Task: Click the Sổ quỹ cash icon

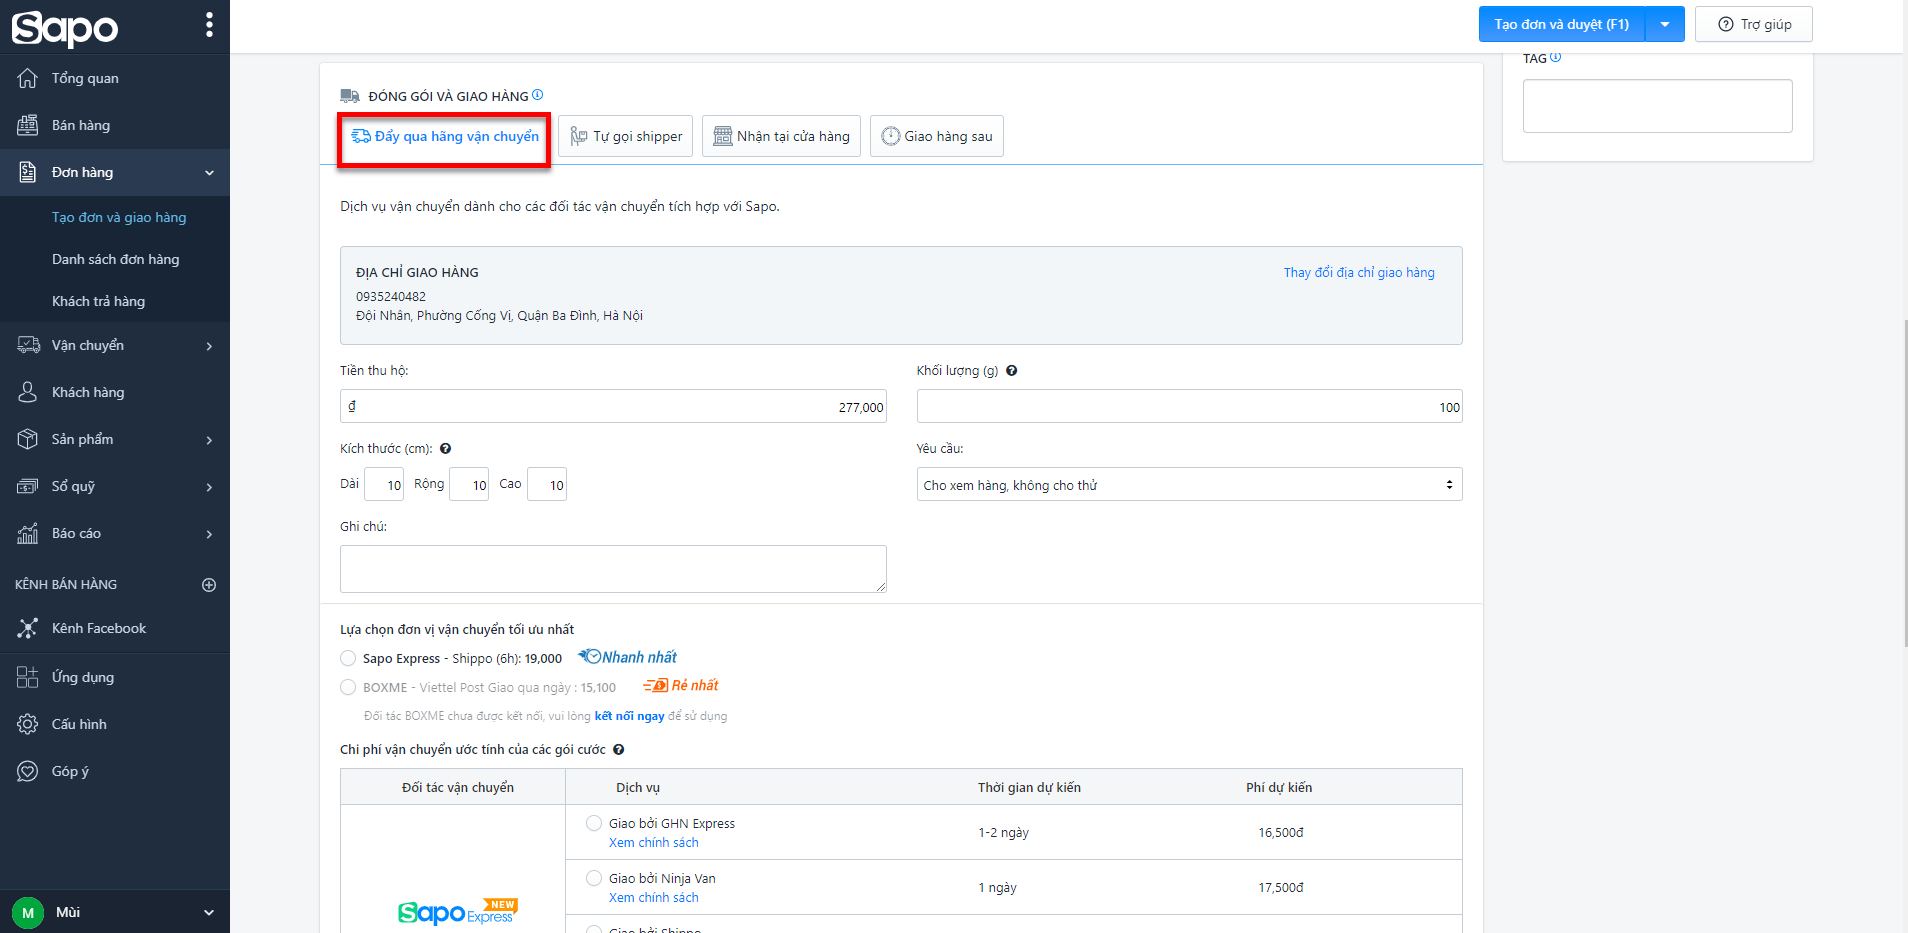Action: point(28,486)
